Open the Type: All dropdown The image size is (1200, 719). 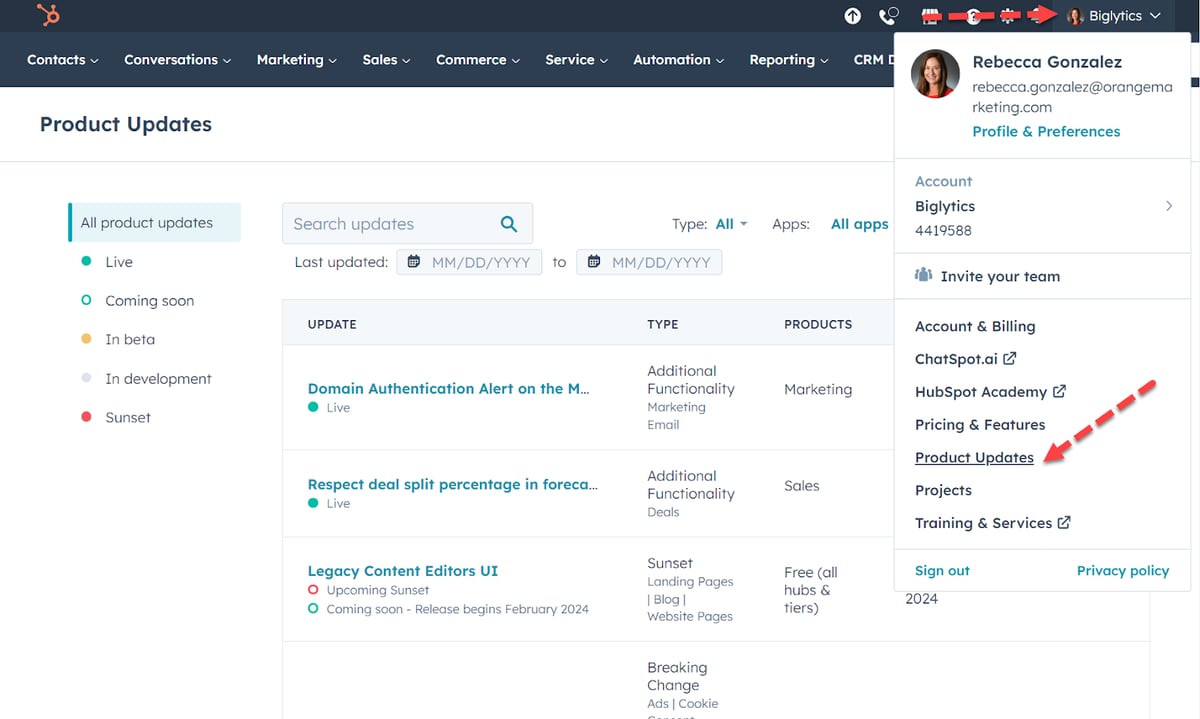(x=730, y=223)
